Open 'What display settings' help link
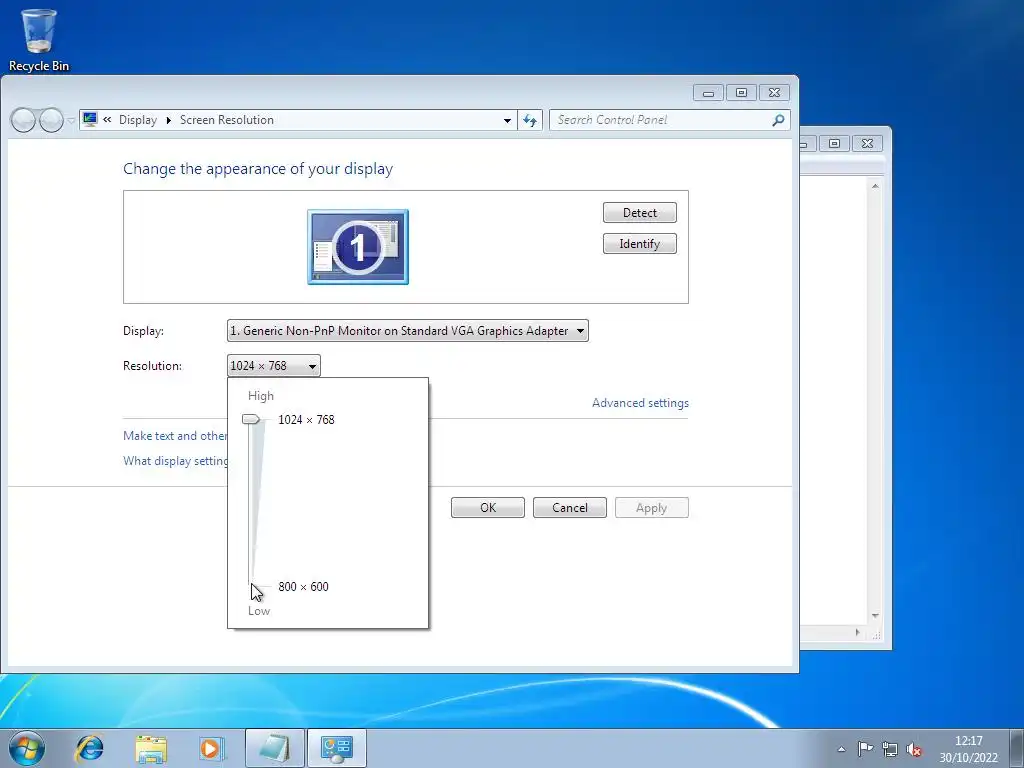The height and width of the screenshot is (768, 1024). tap(175, 461)
